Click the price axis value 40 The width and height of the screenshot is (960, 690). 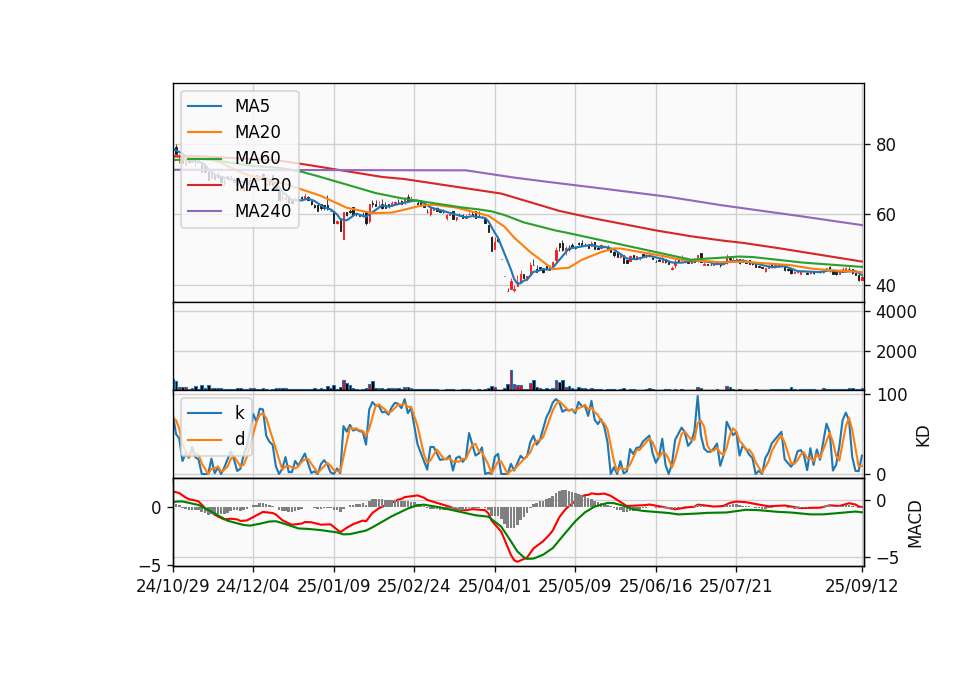click(886, 286)
